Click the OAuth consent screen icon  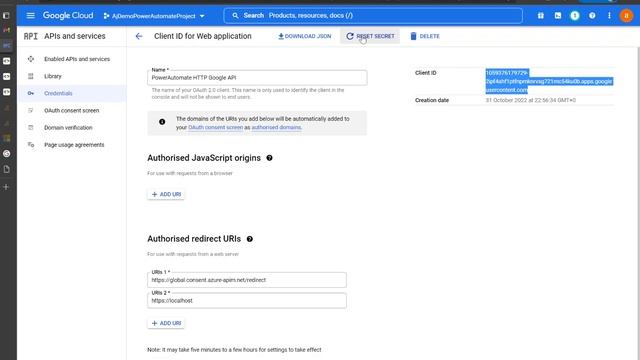point(31,111)
